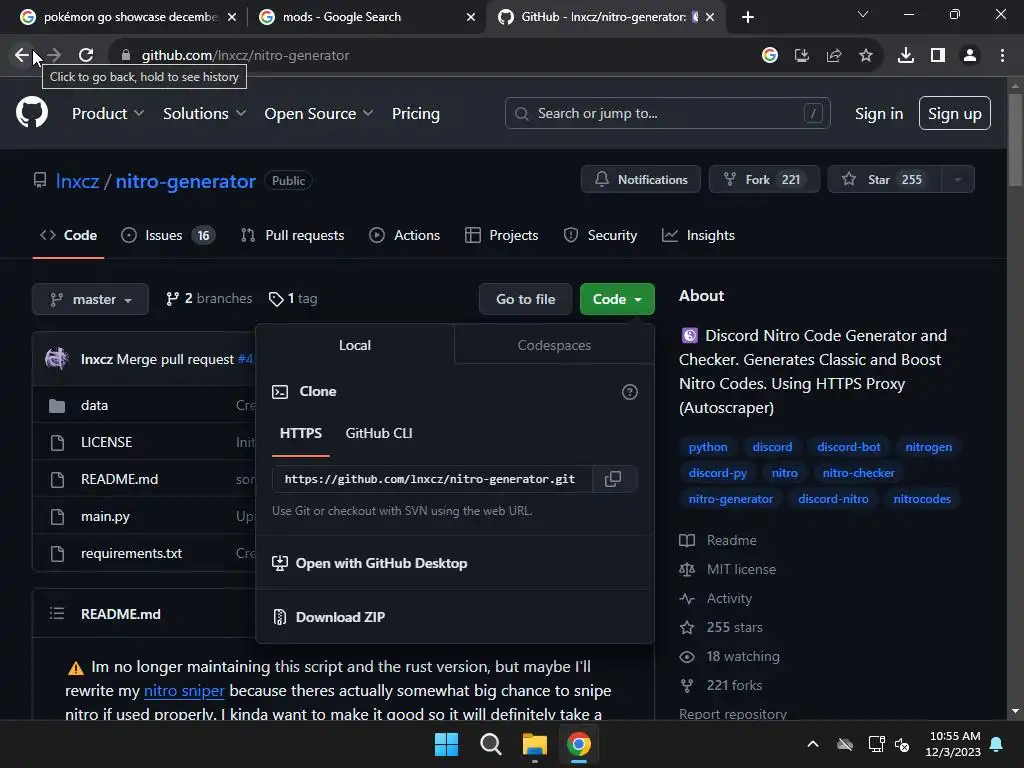Viewport: 1024px width, 768px height.
Task: Copy the HTTPS clone URL to clipboard
Action: pyautogui.click(x=613, y=479)
